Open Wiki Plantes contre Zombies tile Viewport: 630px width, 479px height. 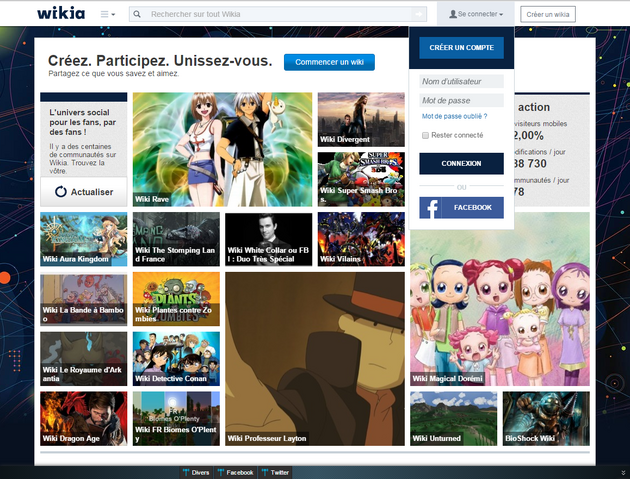point(176,299)
